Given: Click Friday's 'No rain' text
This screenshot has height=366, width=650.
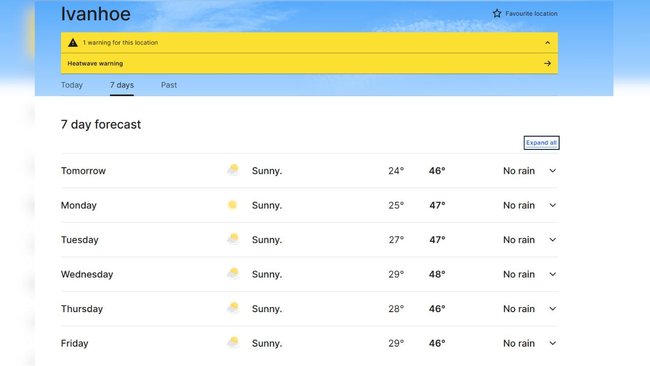Looking at the screenshot, I should tap(519, 343).
